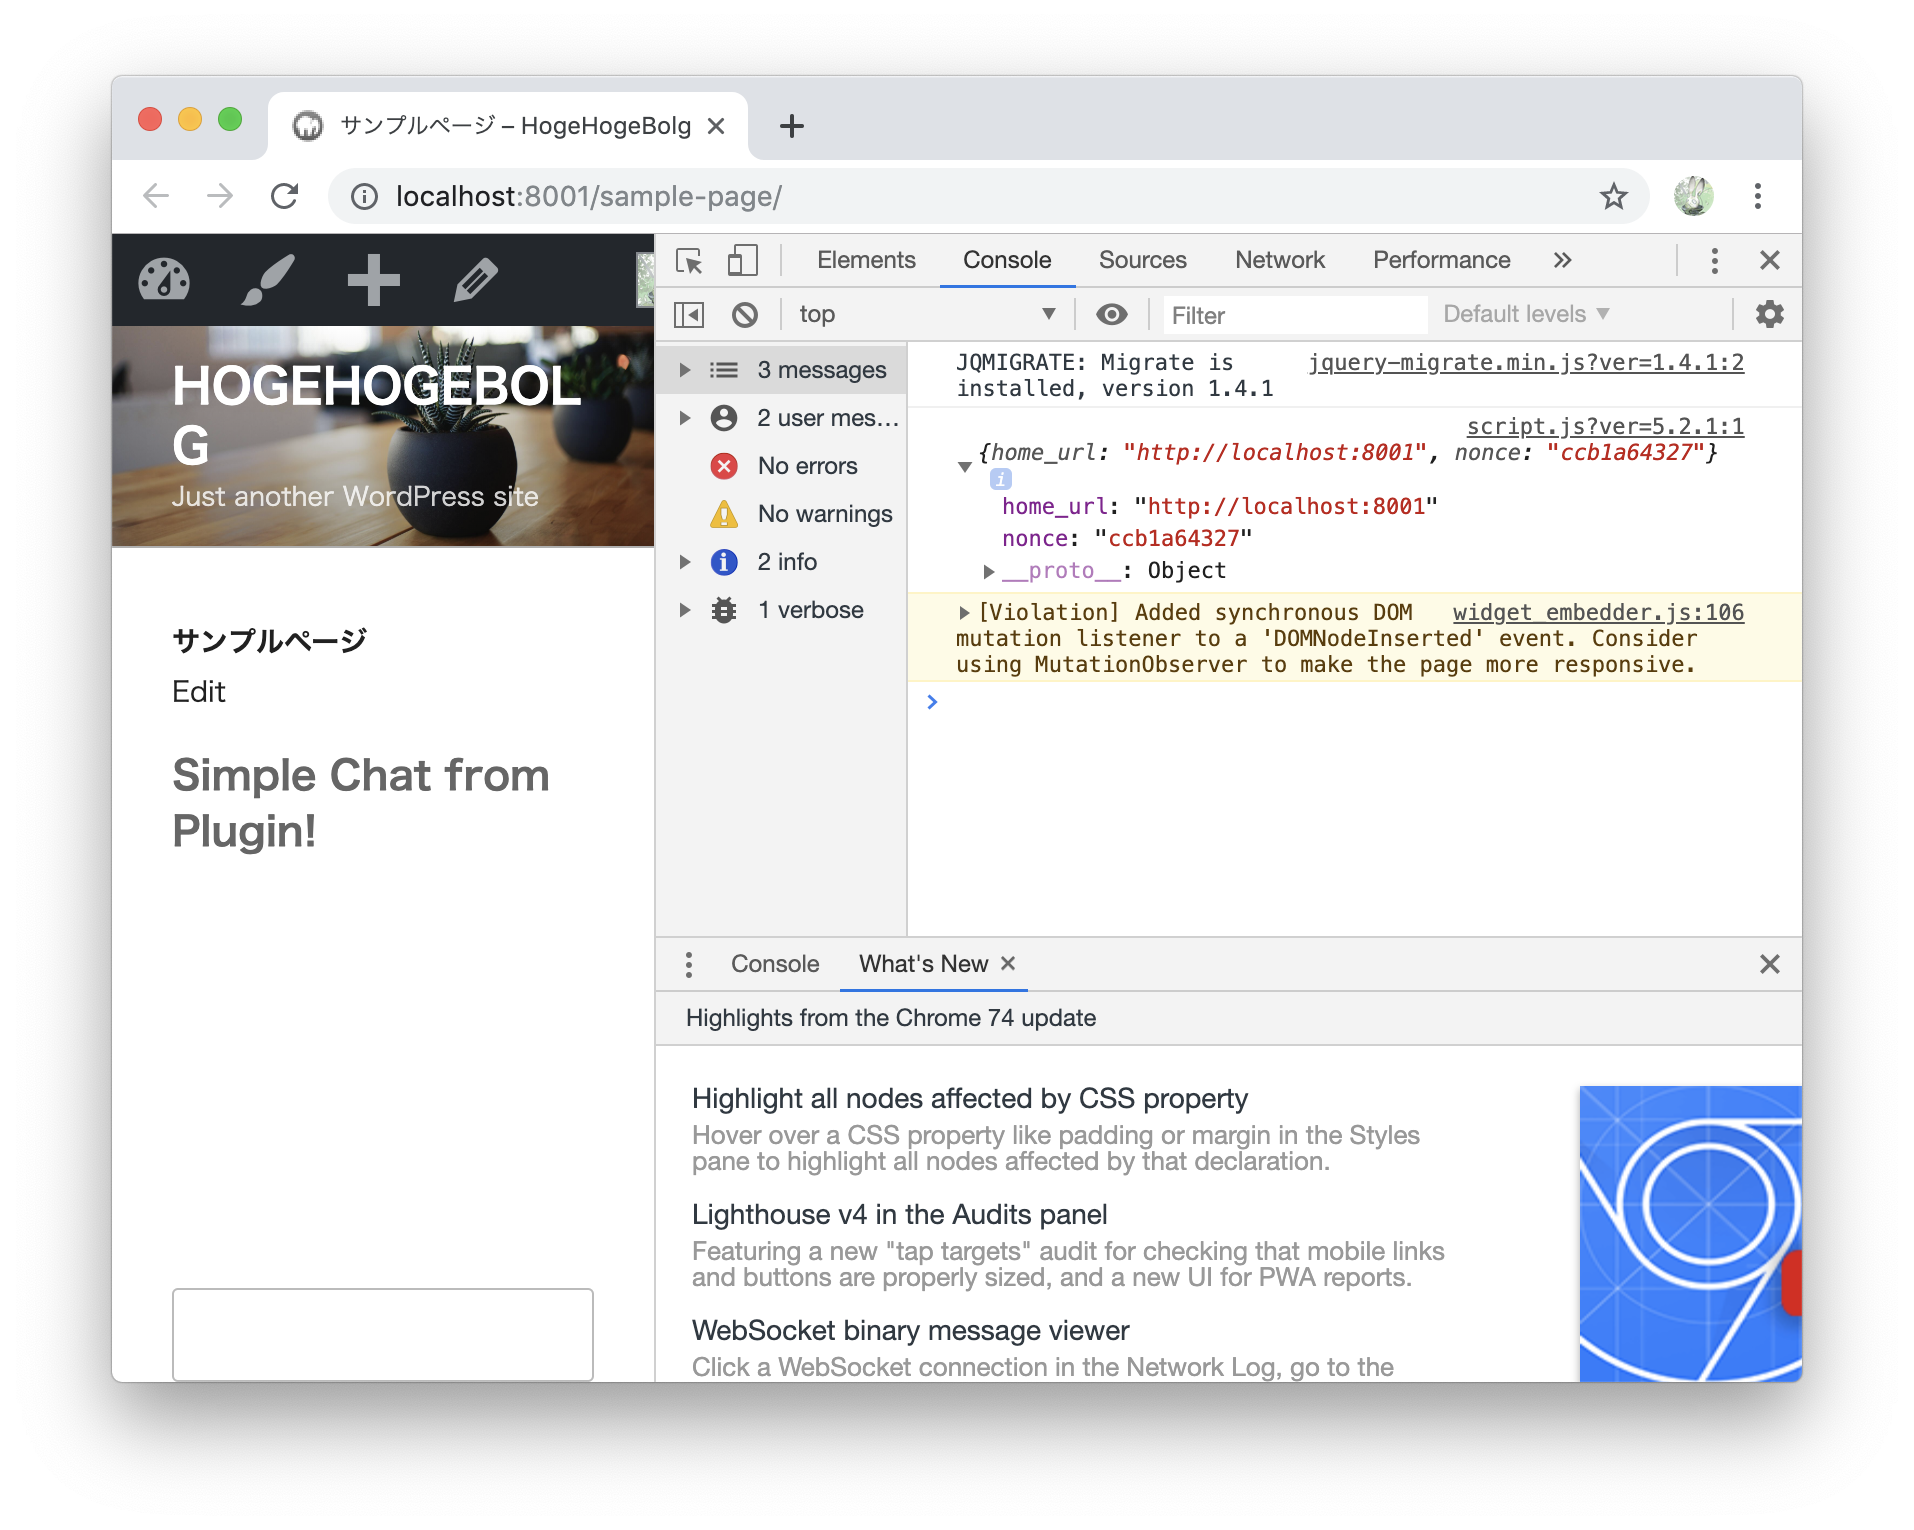Click the WordPress New content plus icon

[x=372, y=280]
